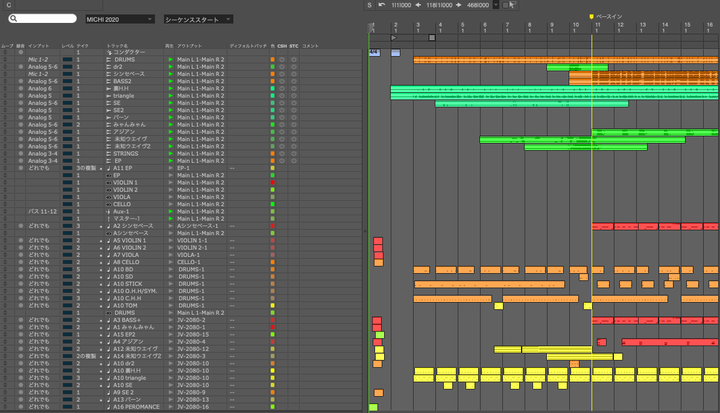The width and height of the screenshot is (720, 413).
Task: Click the play-enable arrow for Aux-1 track
Action: tap(170, 211)
